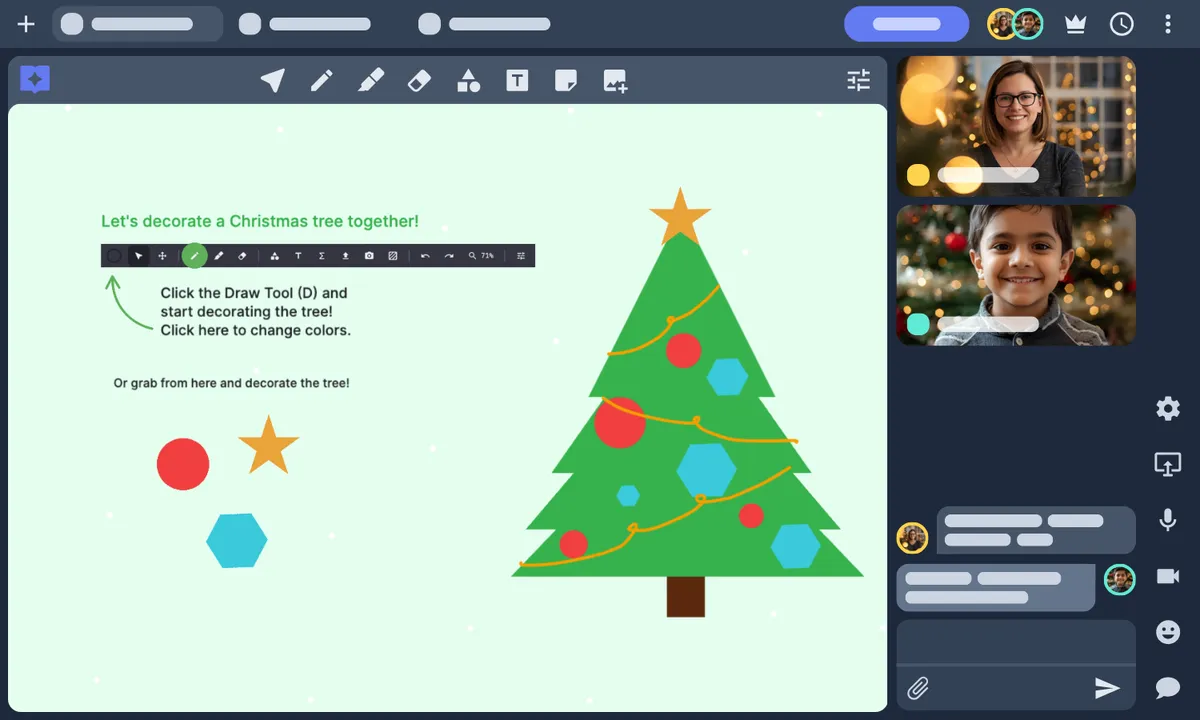Select the smiling boy video thumbnail
This screenshot has height=720, width=1200.
[x=1016, y=275]
